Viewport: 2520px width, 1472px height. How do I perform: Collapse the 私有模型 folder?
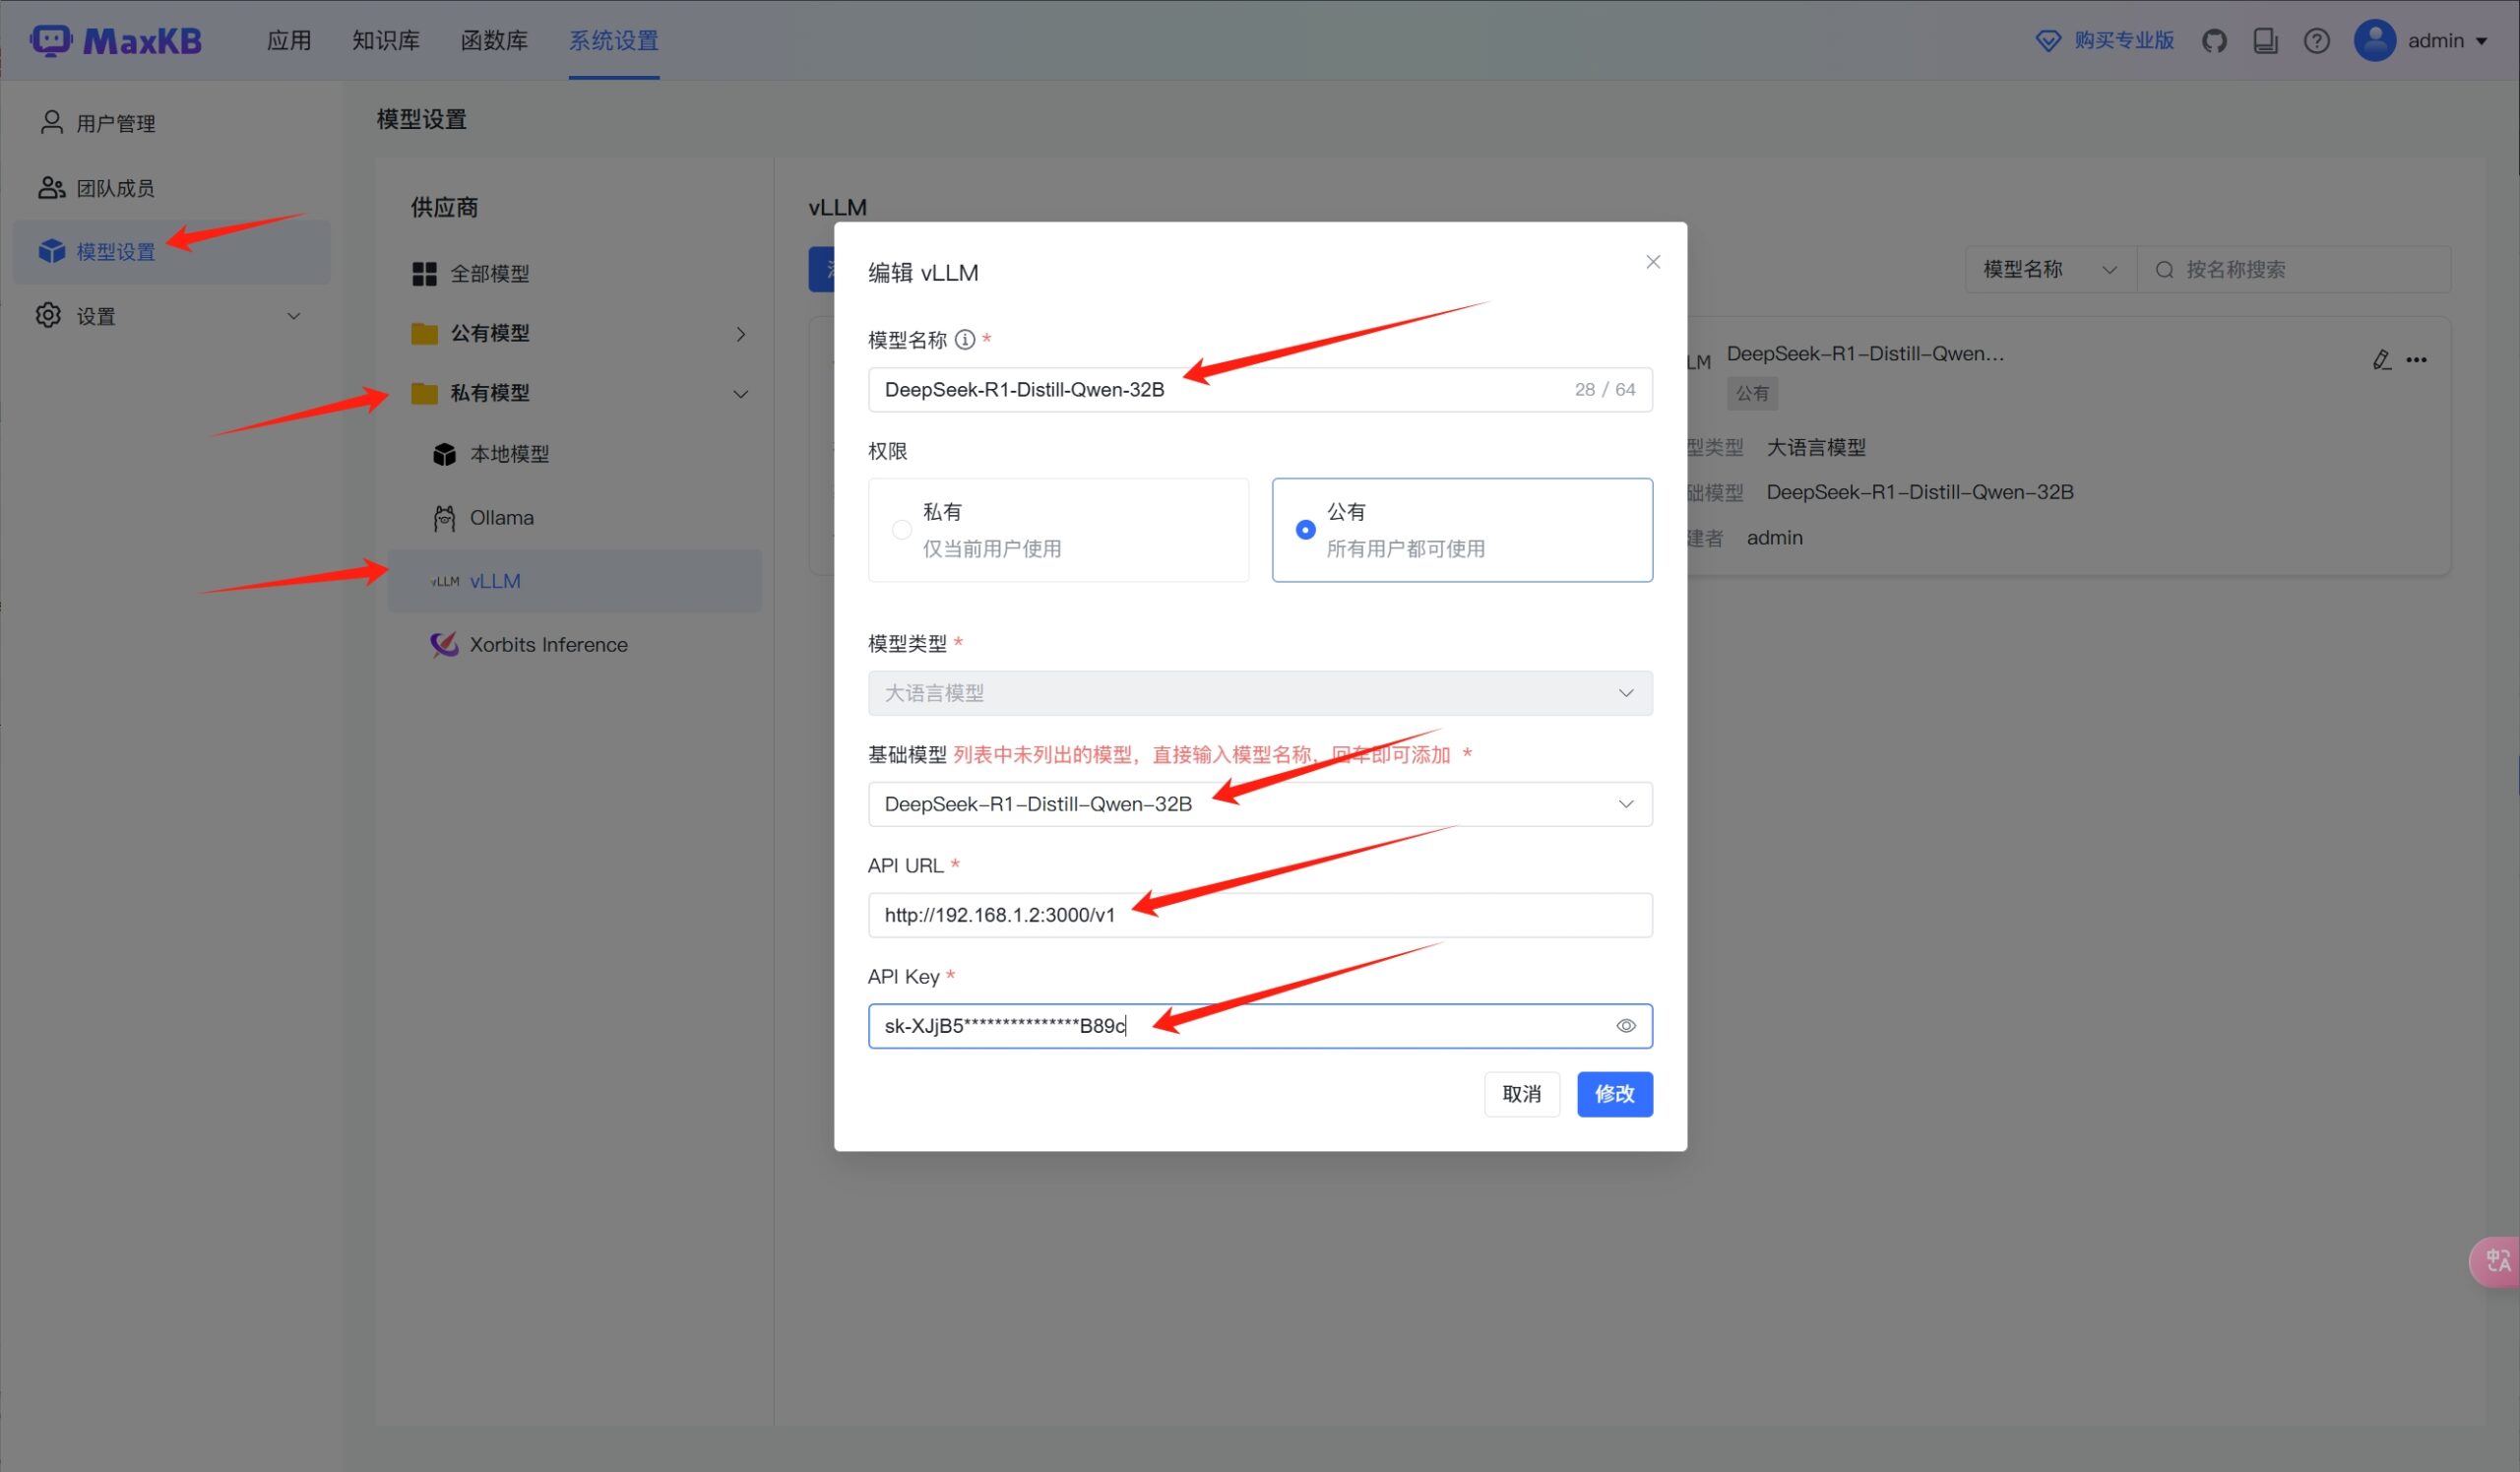click(x=574, y=394)
